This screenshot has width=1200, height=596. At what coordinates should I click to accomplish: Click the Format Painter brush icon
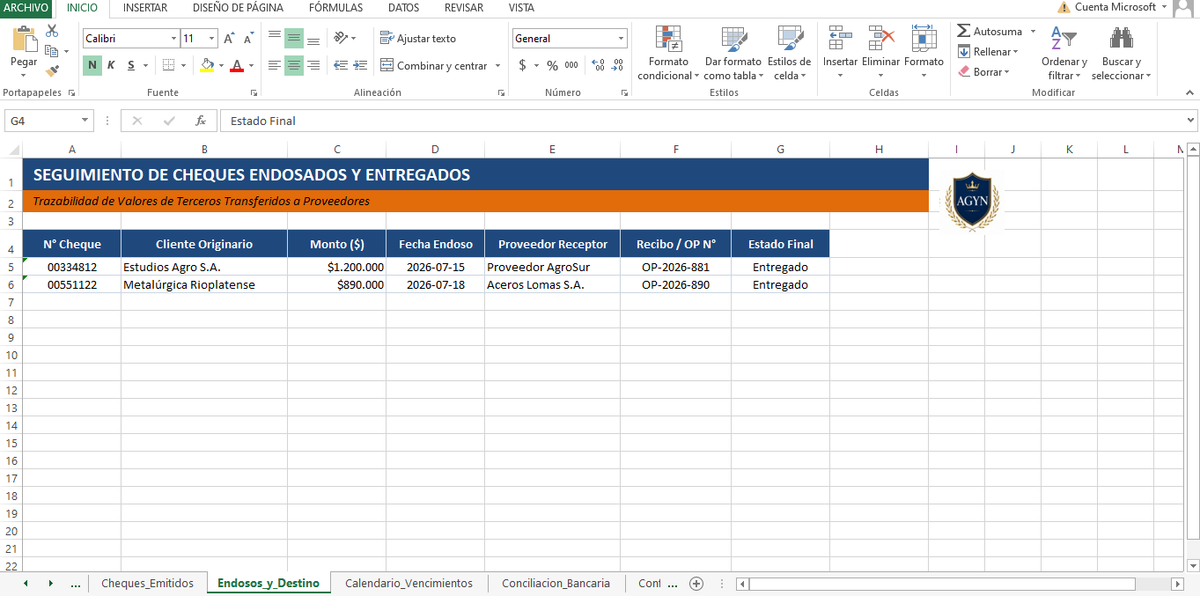(x=52, y=69)
